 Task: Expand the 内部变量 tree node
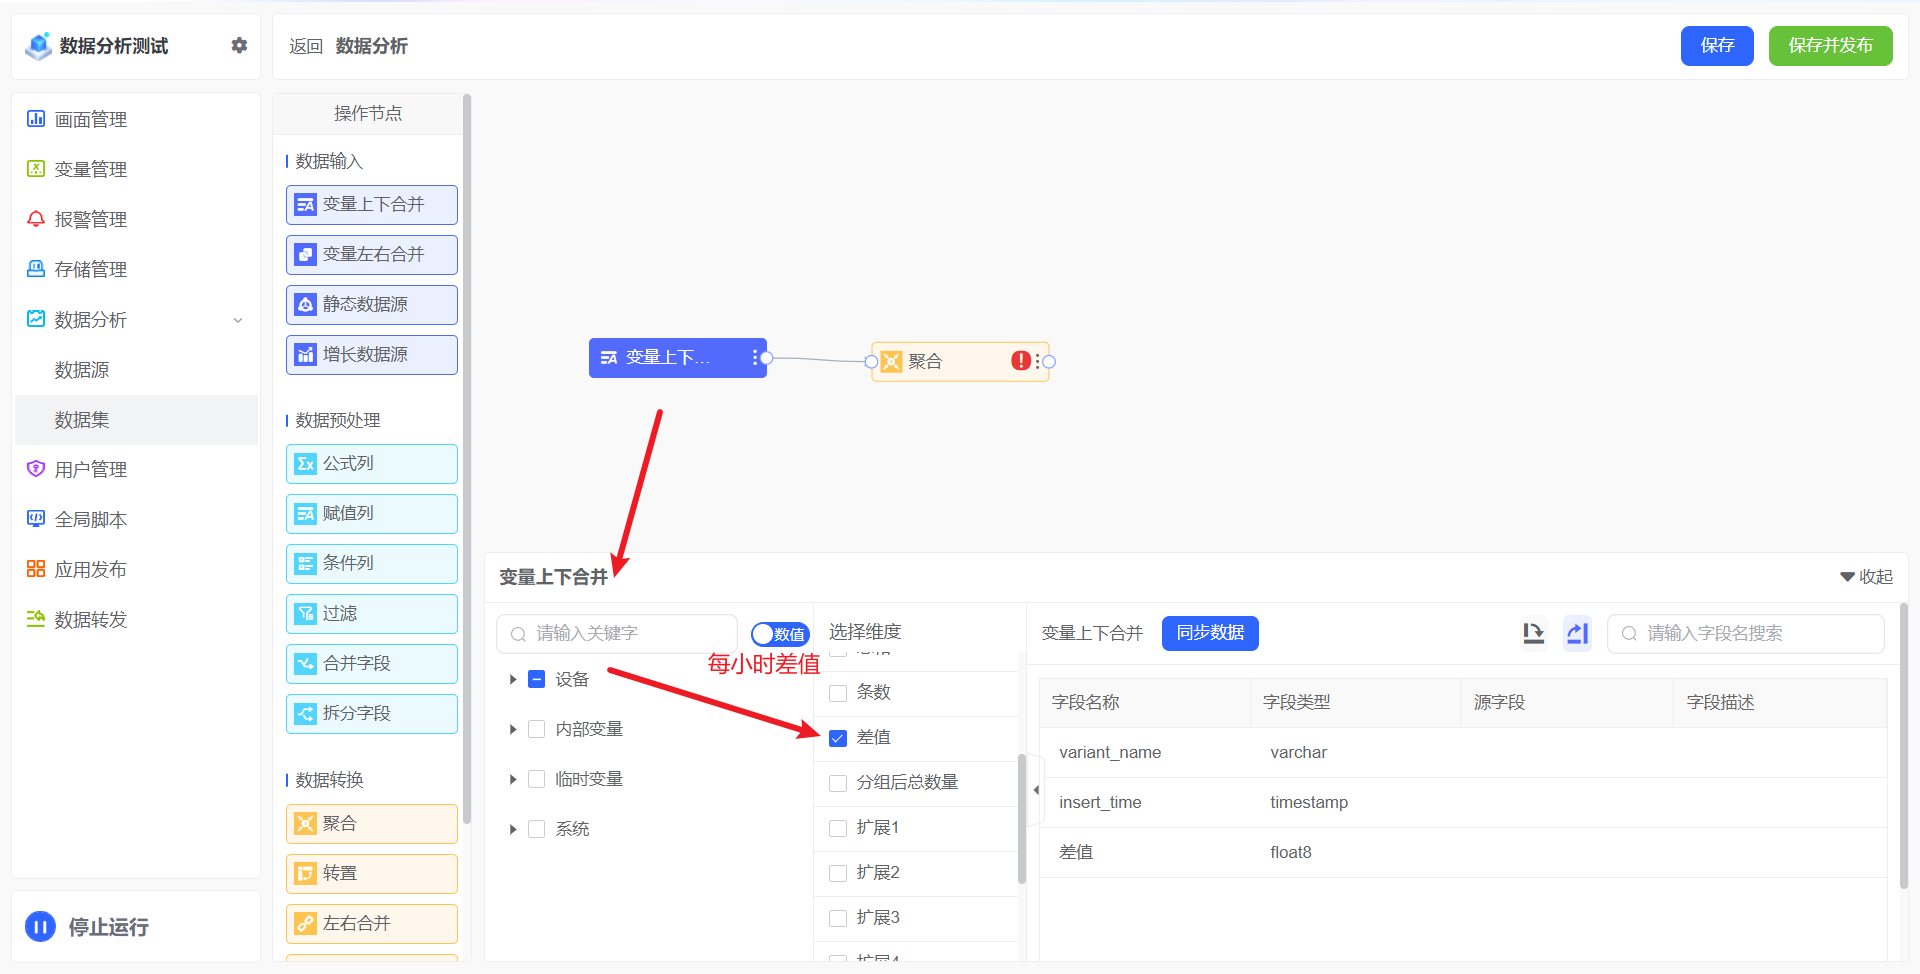coord(513,728)
